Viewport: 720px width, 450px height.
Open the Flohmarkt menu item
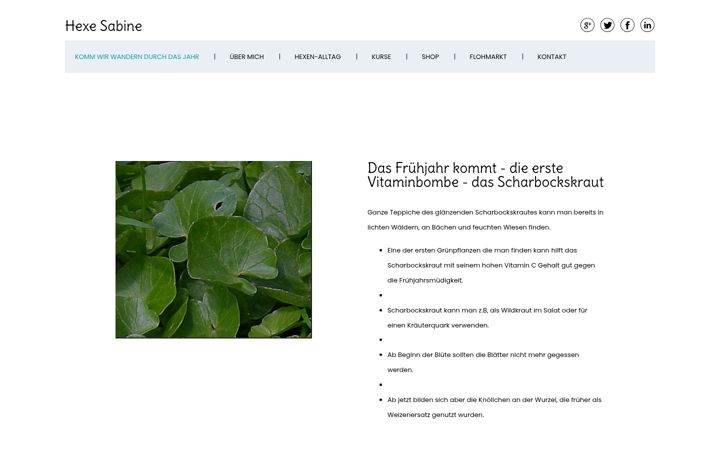[x=488, y=57]
